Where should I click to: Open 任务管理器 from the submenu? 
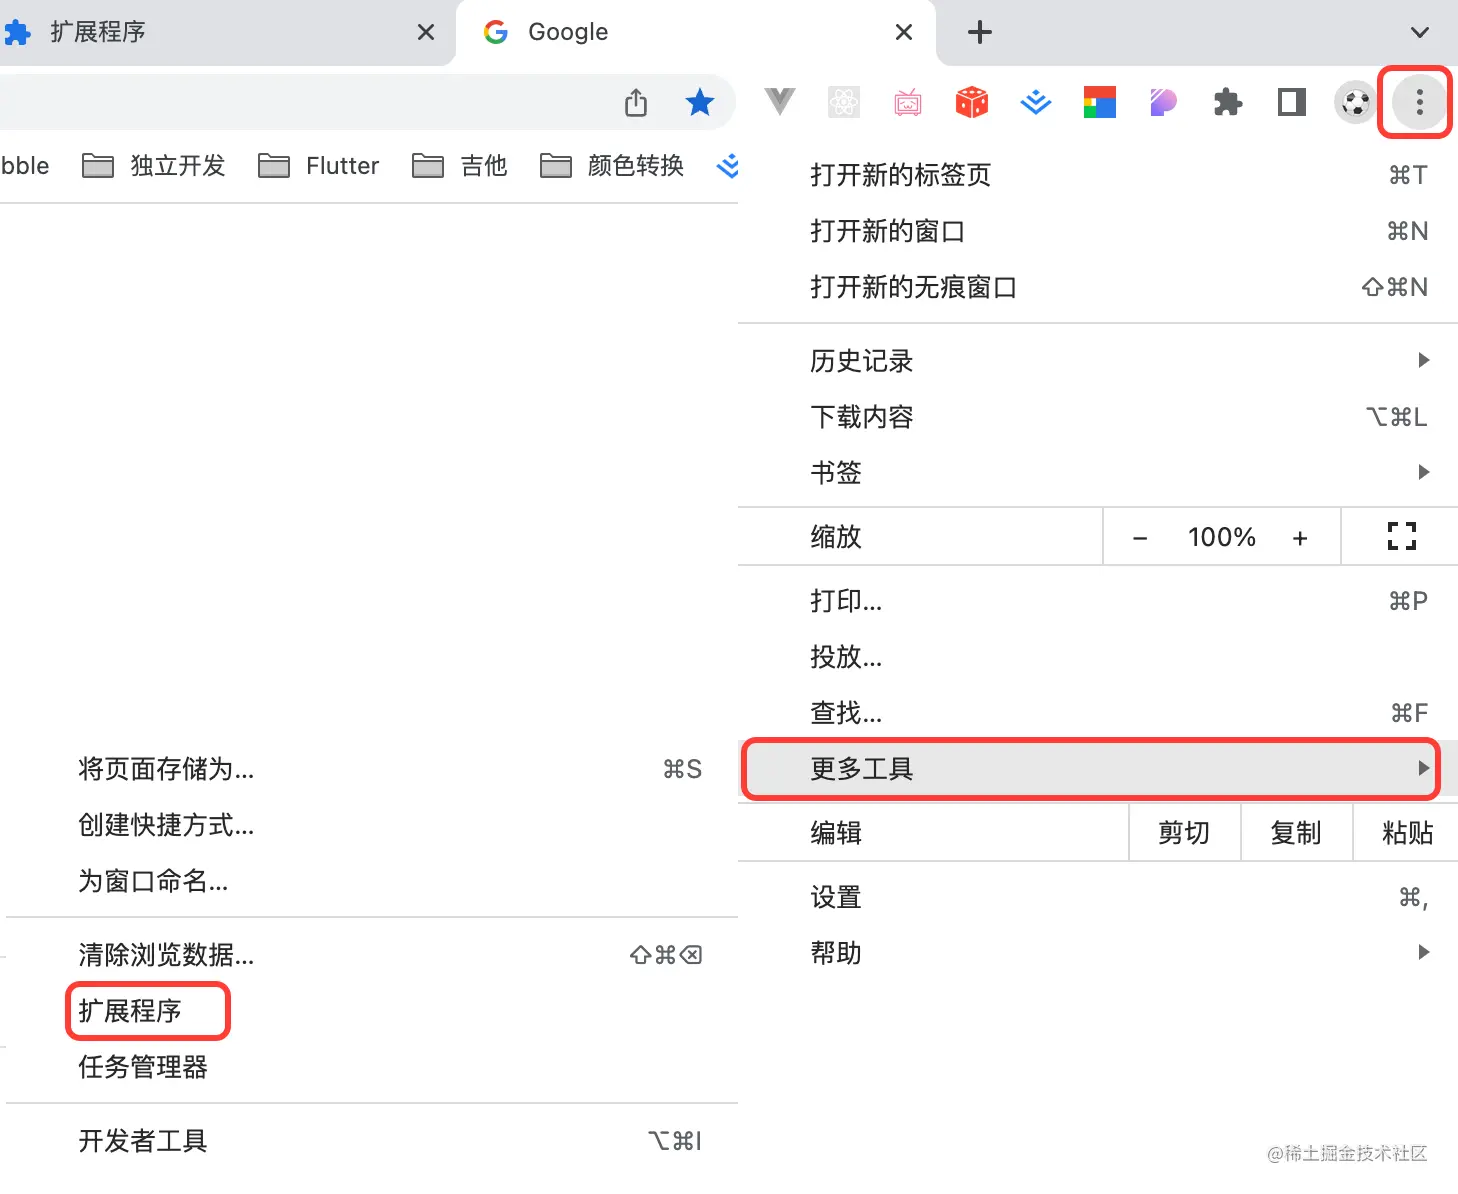pyautogui.click(x=372, y=1067)
